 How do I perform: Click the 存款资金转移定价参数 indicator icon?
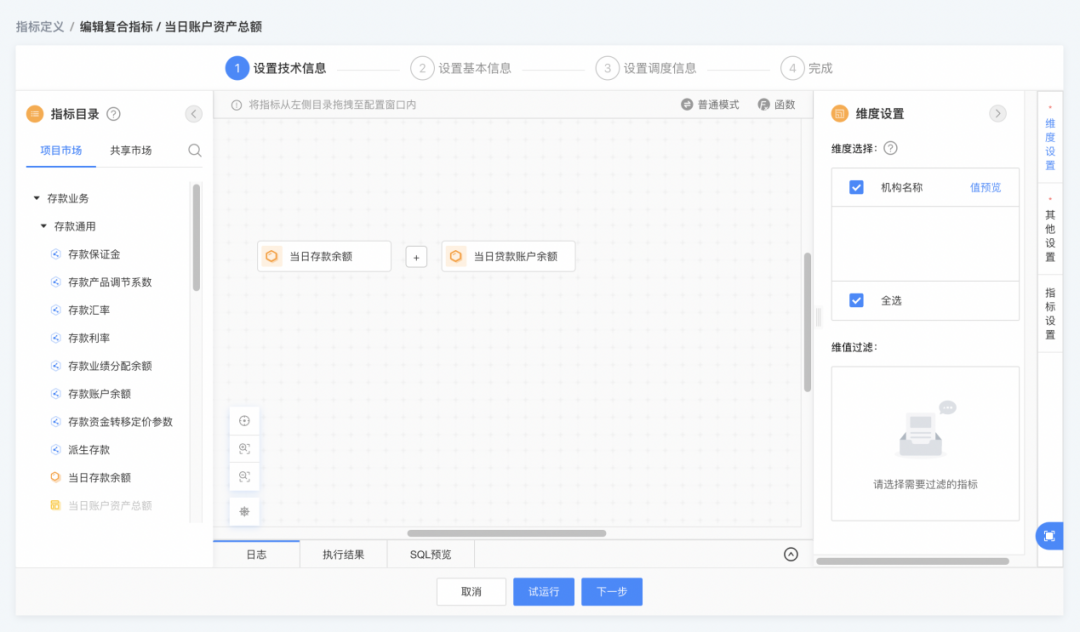point(56,421)
